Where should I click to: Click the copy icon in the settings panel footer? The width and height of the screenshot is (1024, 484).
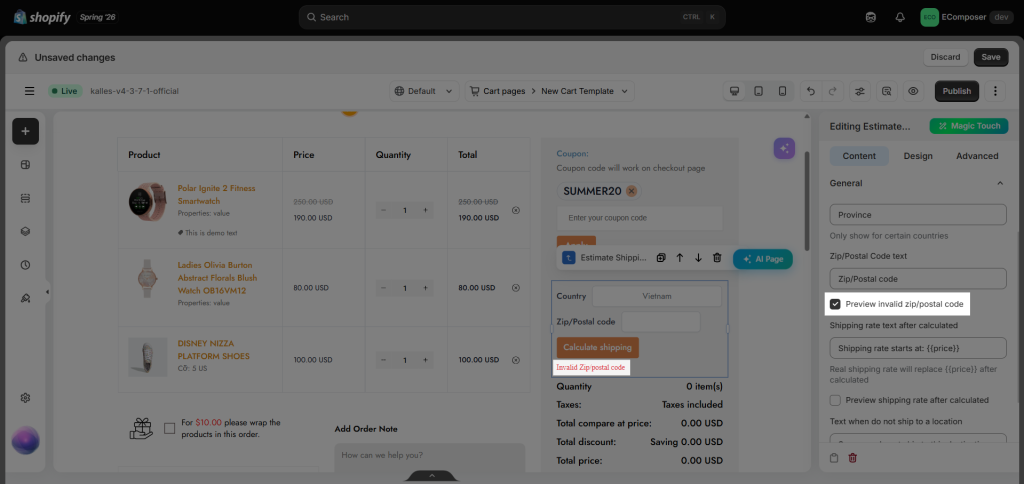[x=834, y=459]
